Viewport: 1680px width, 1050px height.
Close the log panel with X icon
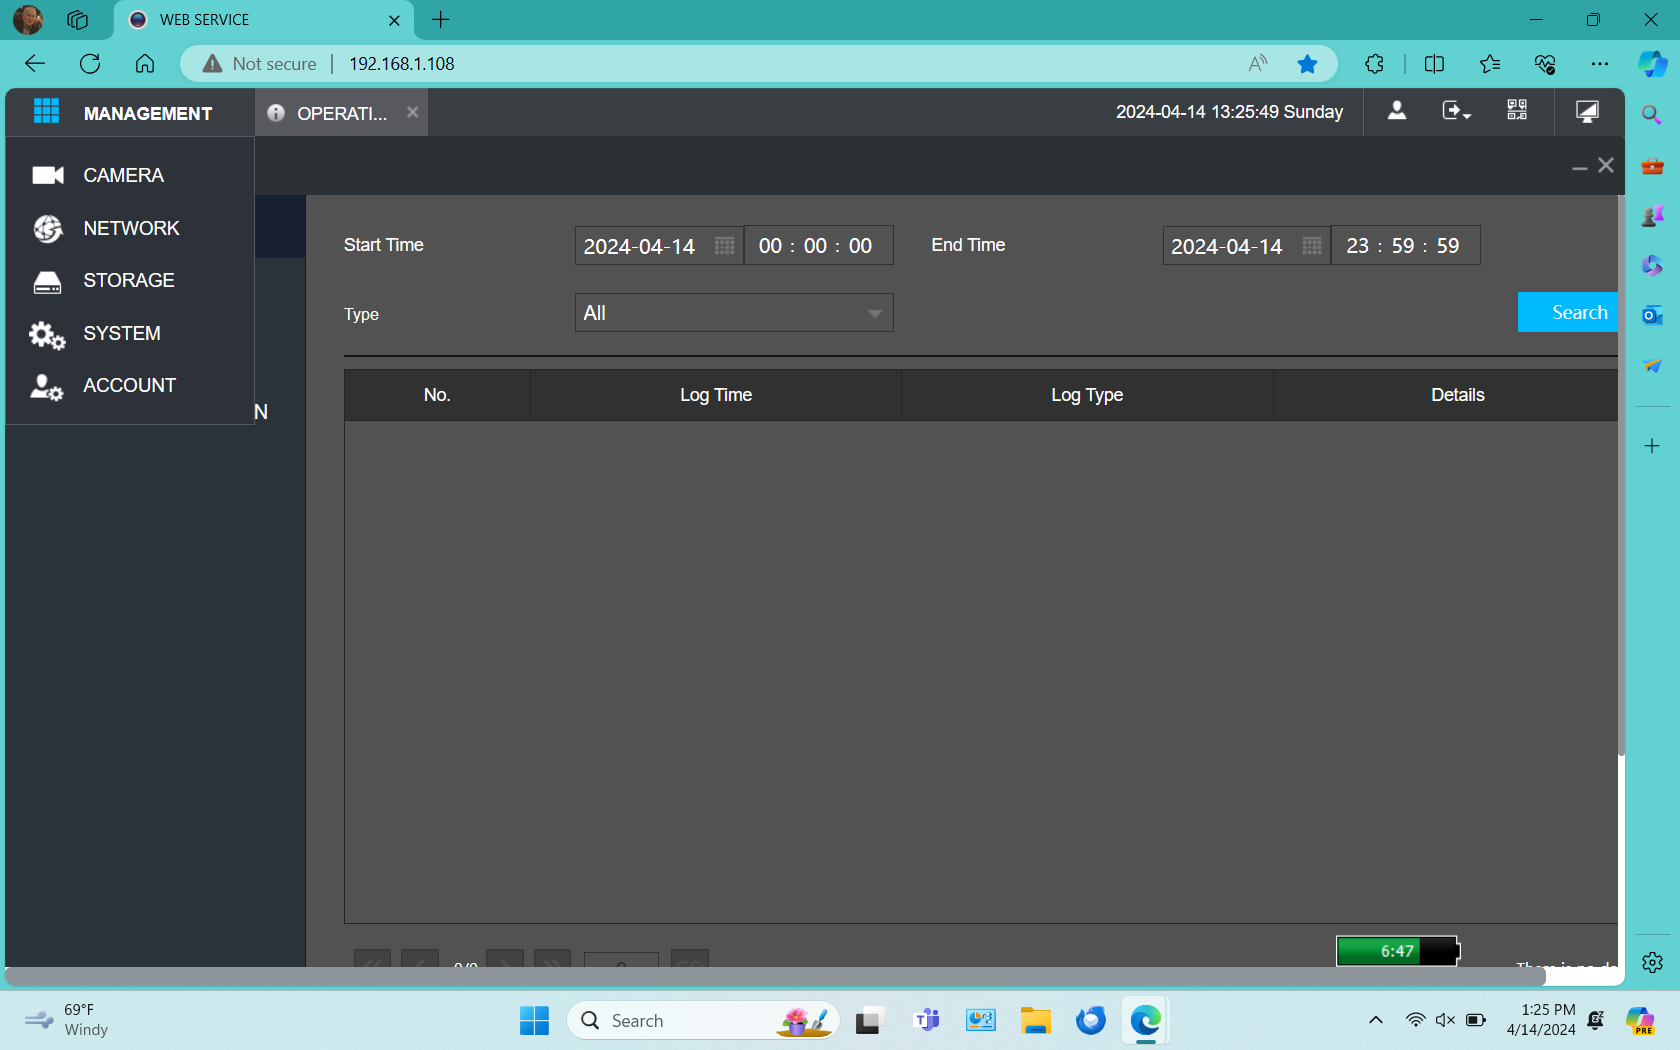pyautogui.click(x=1606, y=165)
